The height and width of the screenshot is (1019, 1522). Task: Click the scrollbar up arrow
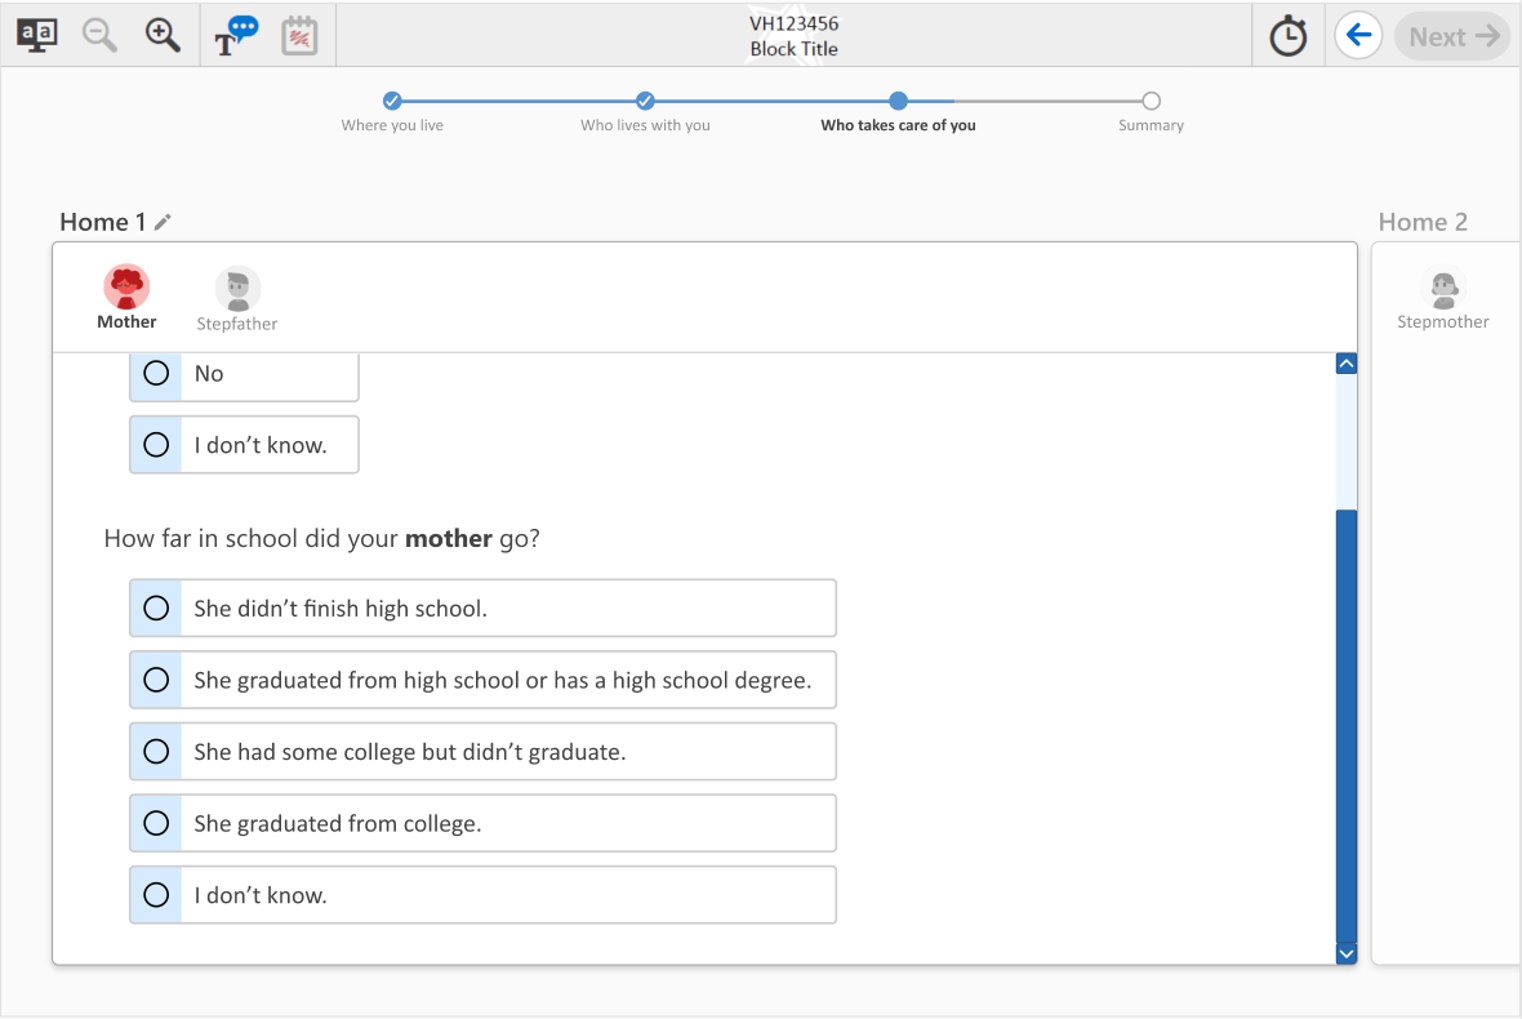1346,364
